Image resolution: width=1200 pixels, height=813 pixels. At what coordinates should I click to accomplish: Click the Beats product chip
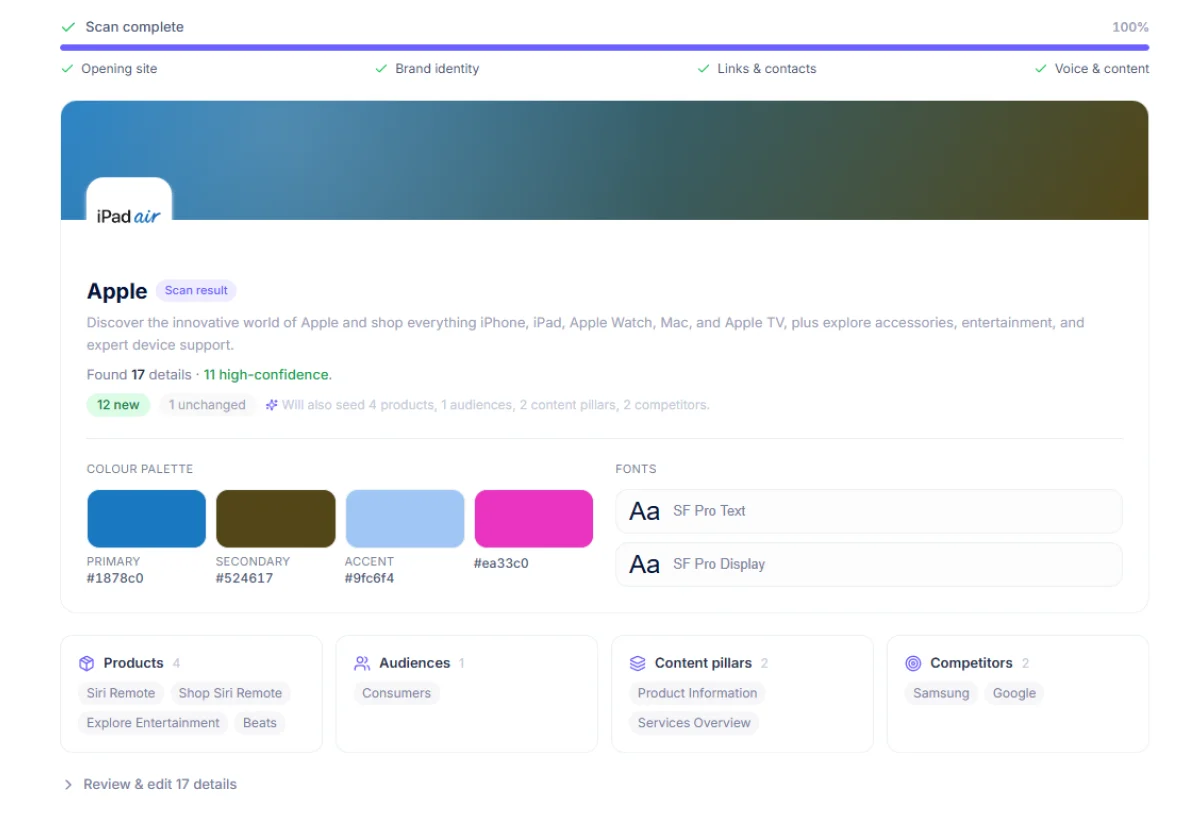(x=260, y=723)
